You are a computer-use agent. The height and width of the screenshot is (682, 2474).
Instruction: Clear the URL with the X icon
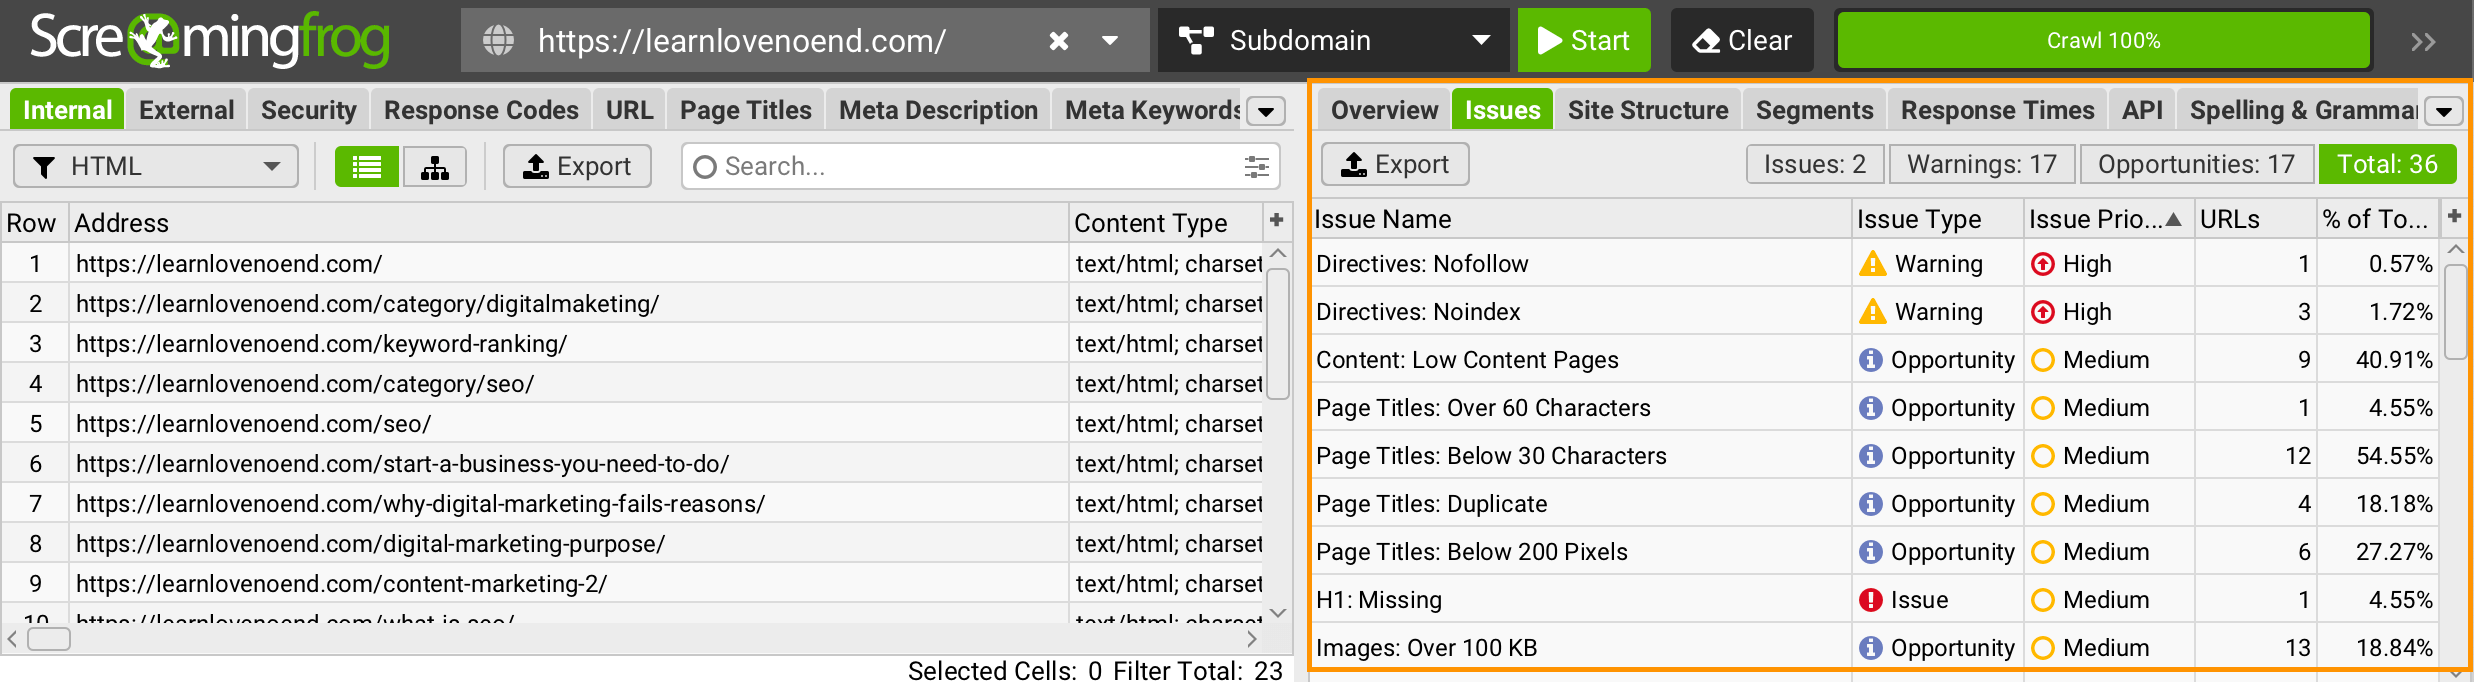[1059, 41]
